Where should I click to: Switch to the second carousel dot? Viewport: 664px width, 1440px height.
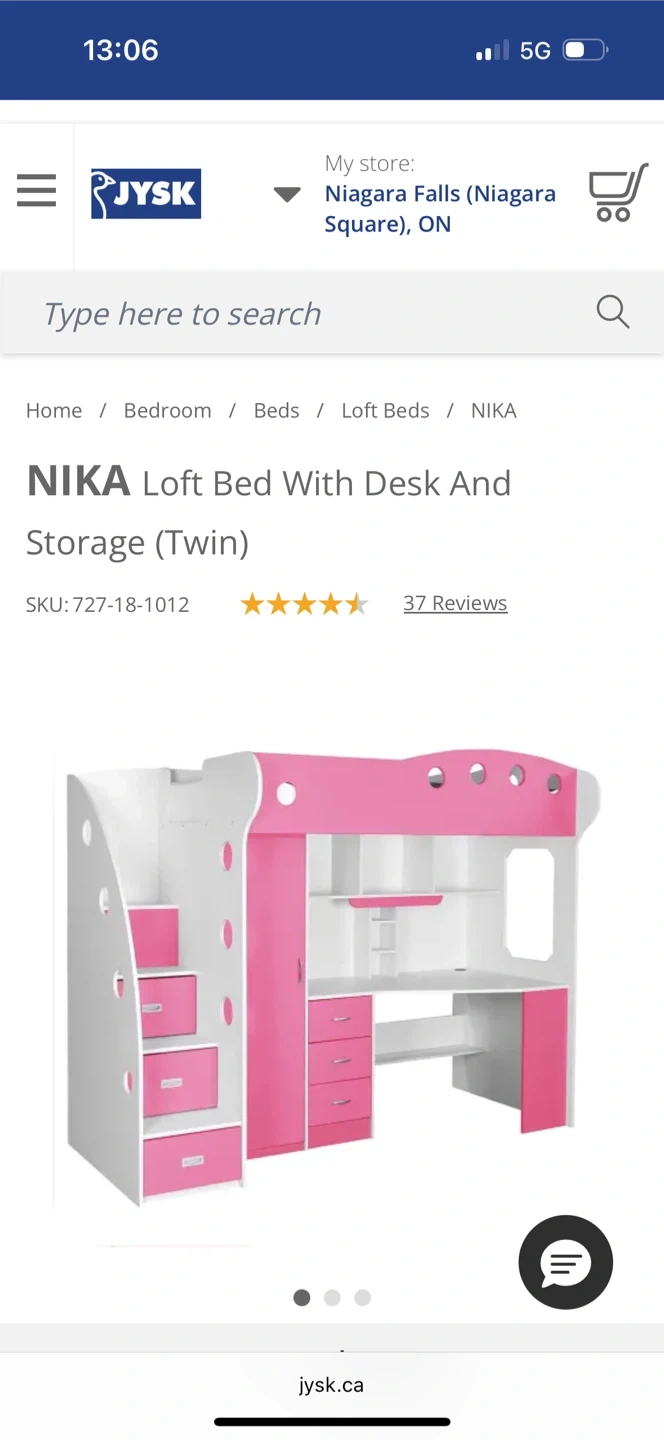(x=332, y=1297)
